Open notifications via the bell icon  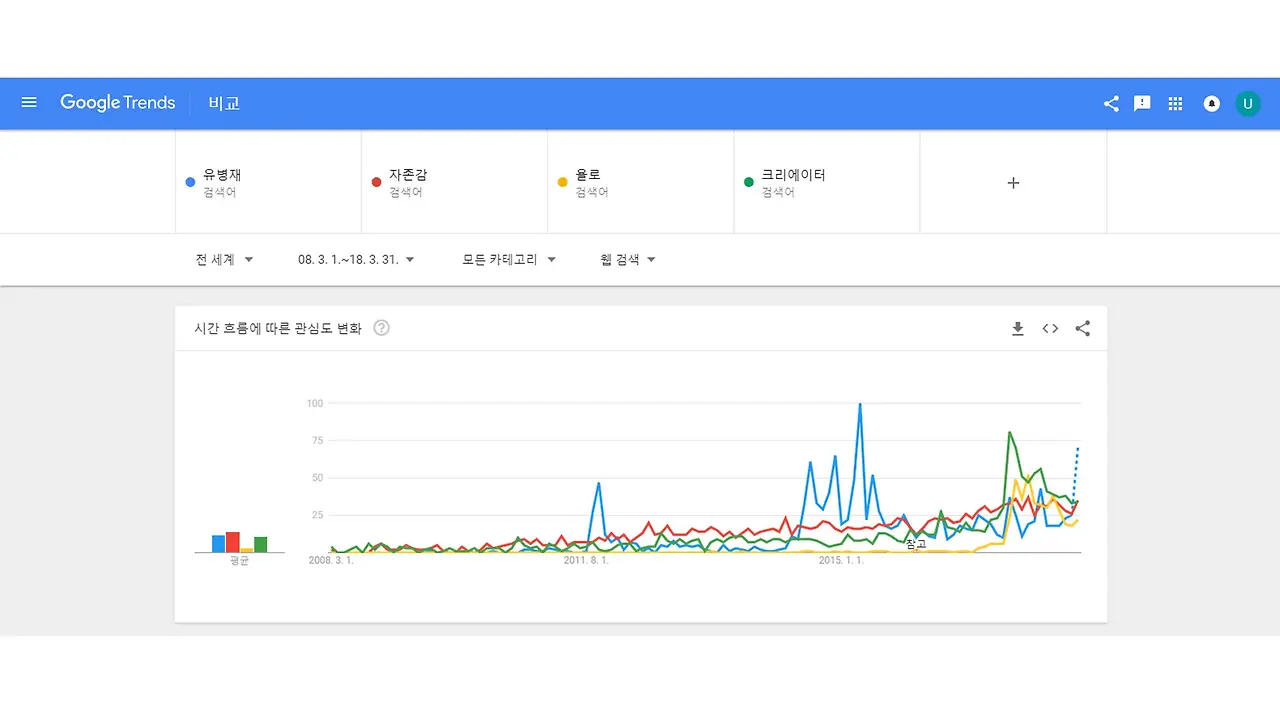click(1211, 103)
